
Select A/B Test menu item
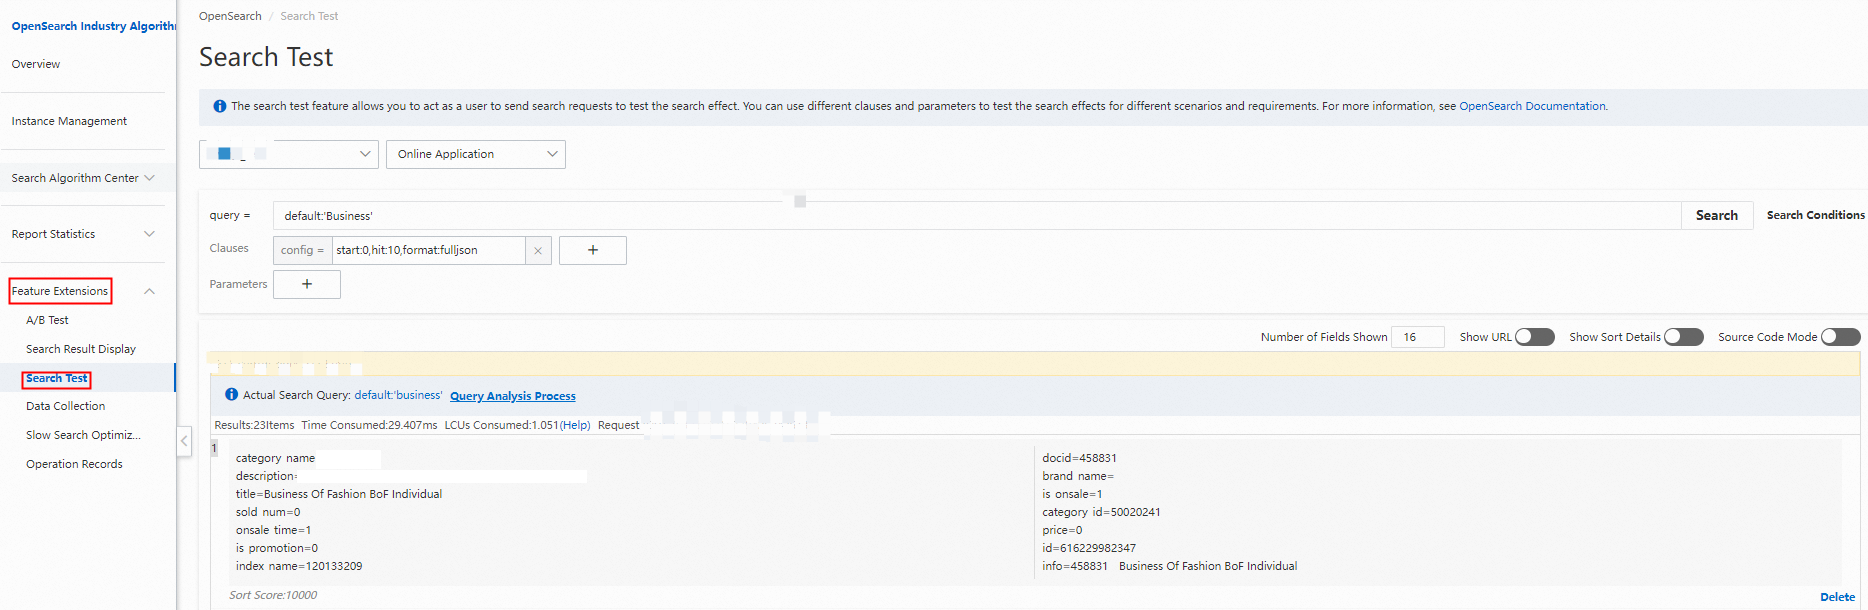47,320
